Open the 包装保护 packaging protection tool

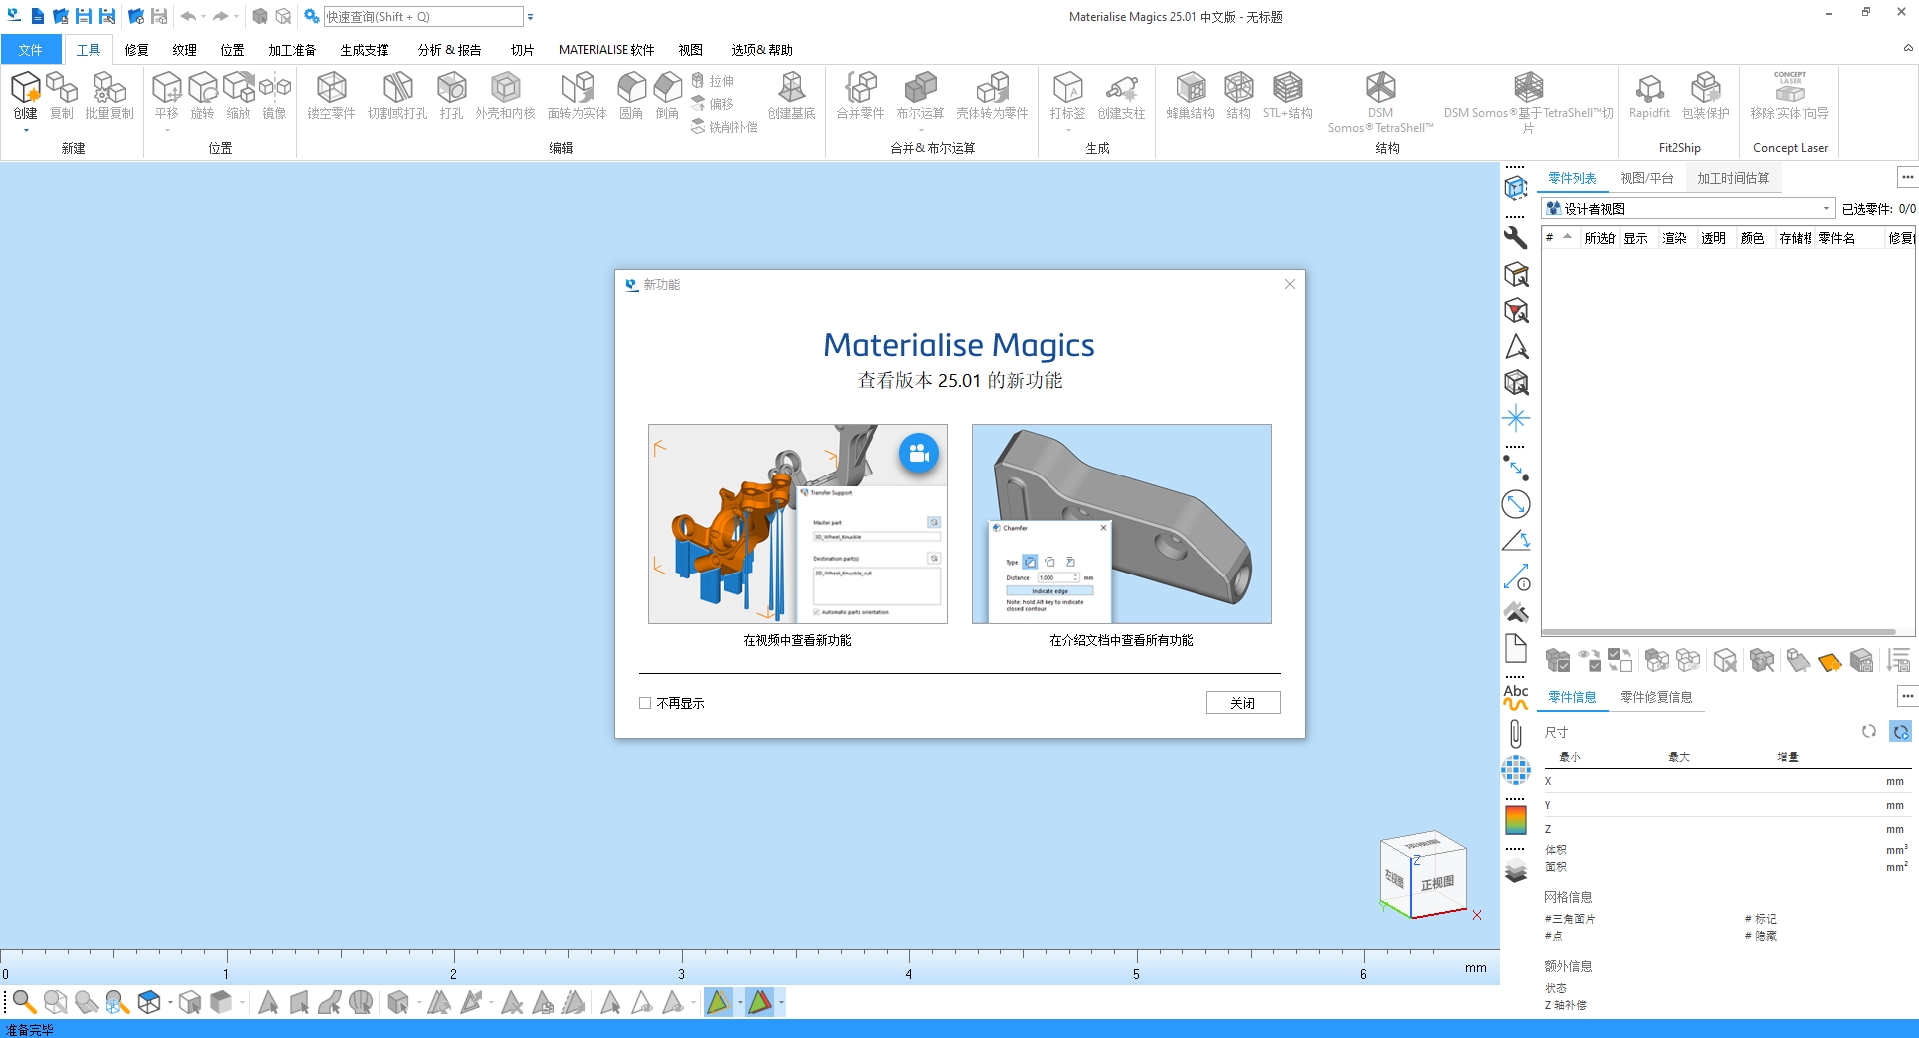(1706, 95)
